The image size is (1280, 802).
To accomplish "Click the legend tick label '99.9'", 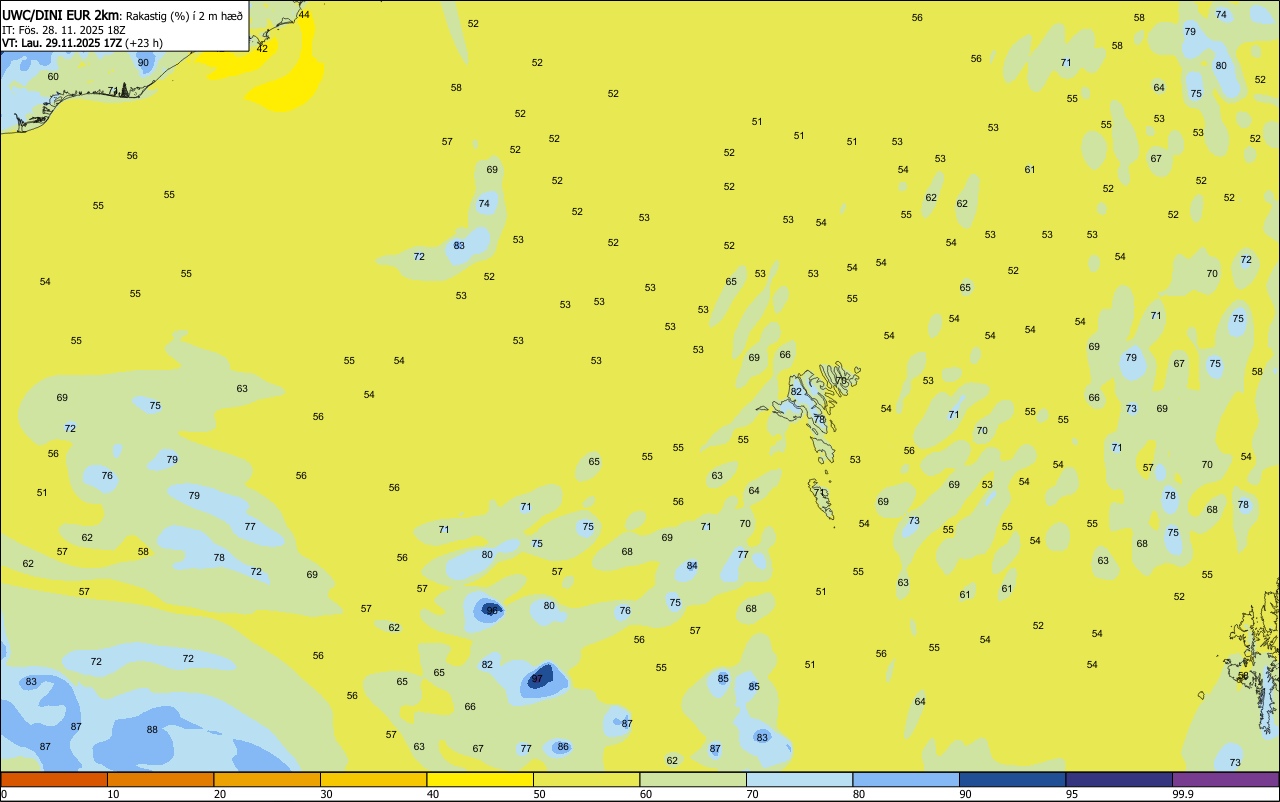I will (1183, 794).
